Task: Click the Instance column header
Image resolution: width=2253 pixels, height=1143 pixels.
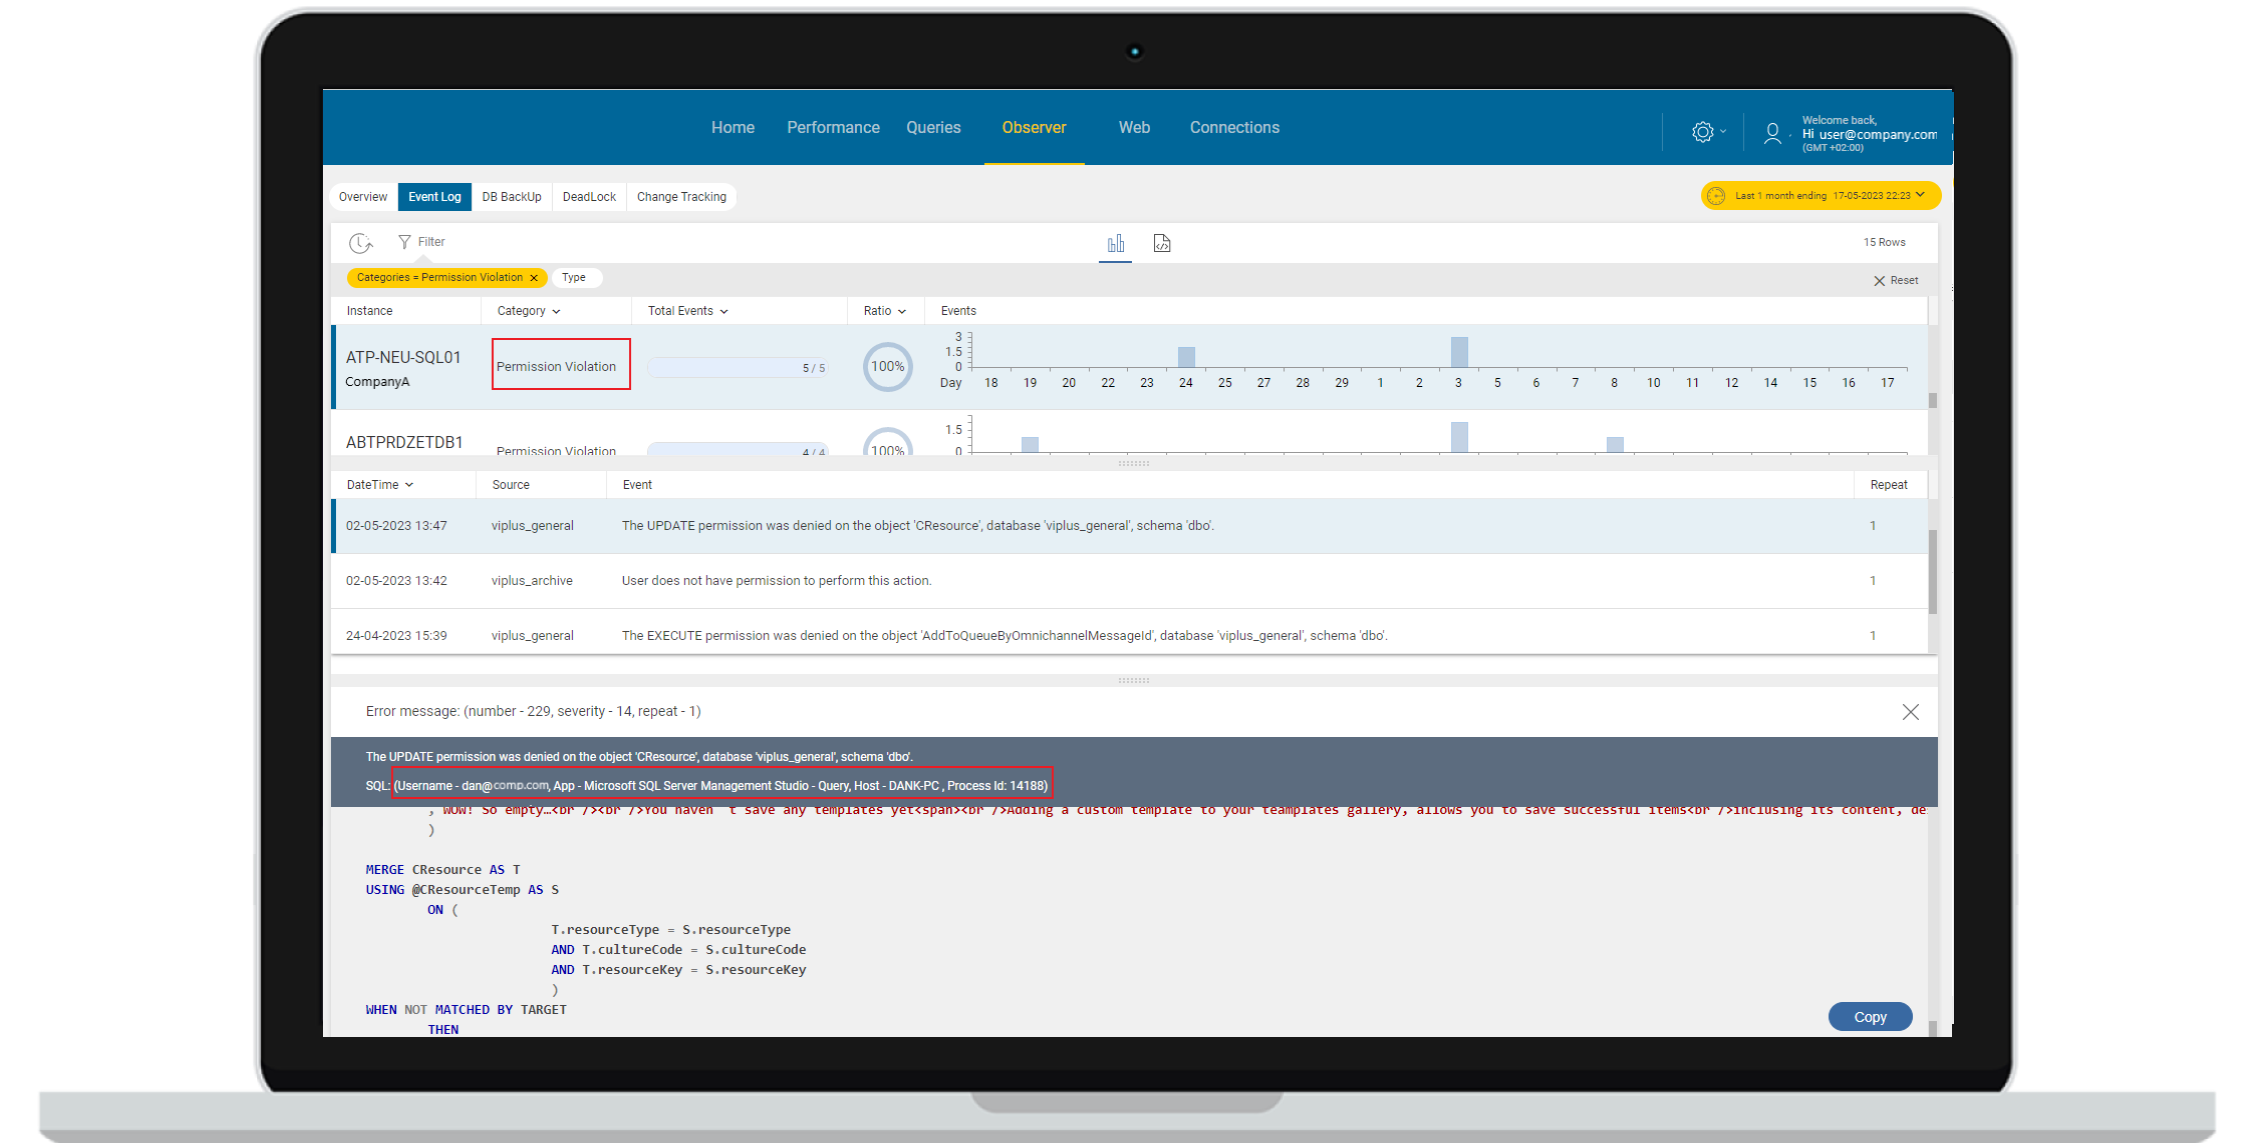Action: click(x=370, y=311)
